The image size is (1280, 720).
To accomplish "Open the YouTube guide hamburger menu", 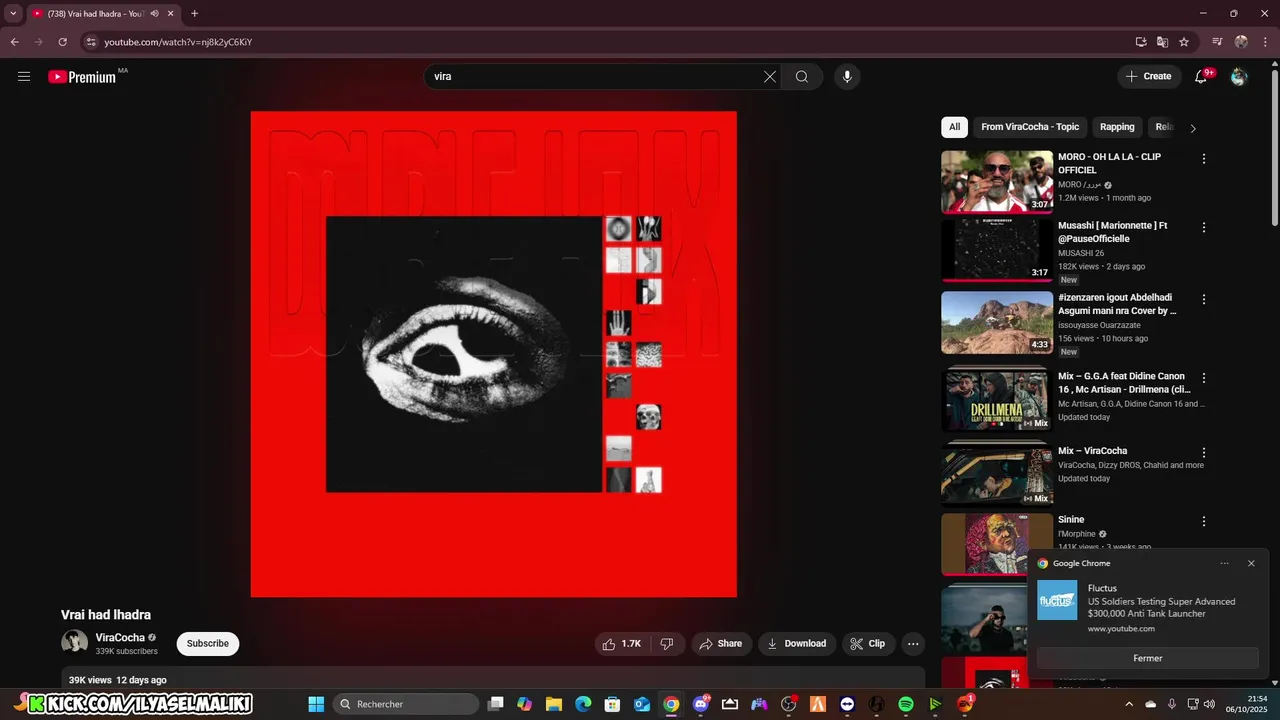I will coord(24,77).
